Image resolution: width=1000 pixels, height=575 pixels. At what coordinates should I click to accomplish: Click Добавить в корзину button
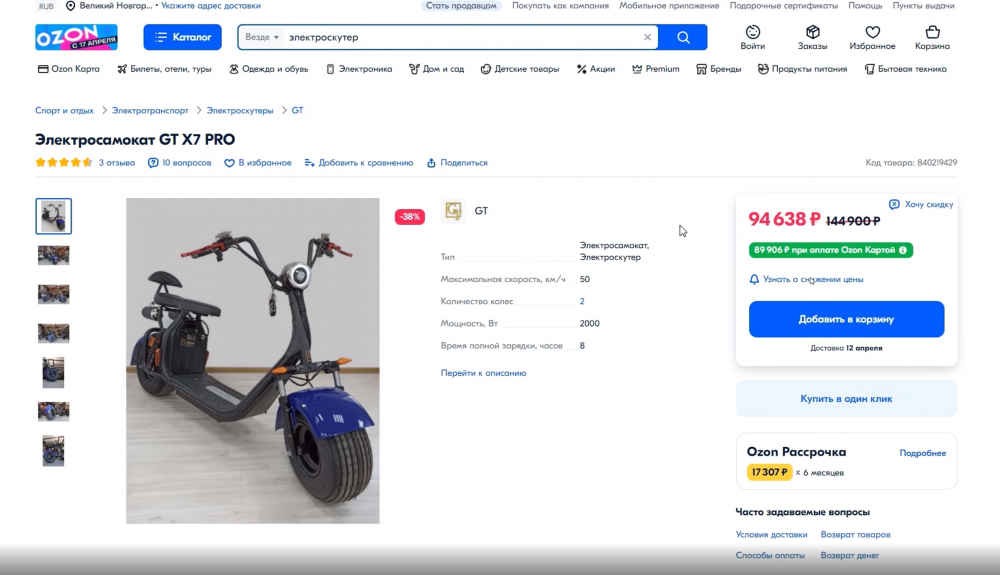tap(846, 319)
